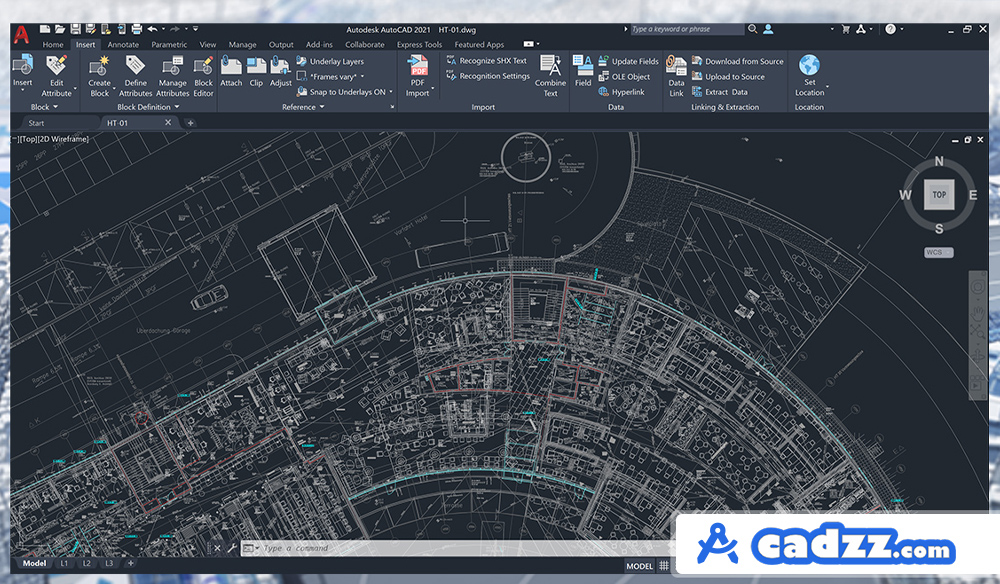The height and width of the screenshot is (584, 1000).
Task: Click the viewport [Top] view control label
Action: 27,139
